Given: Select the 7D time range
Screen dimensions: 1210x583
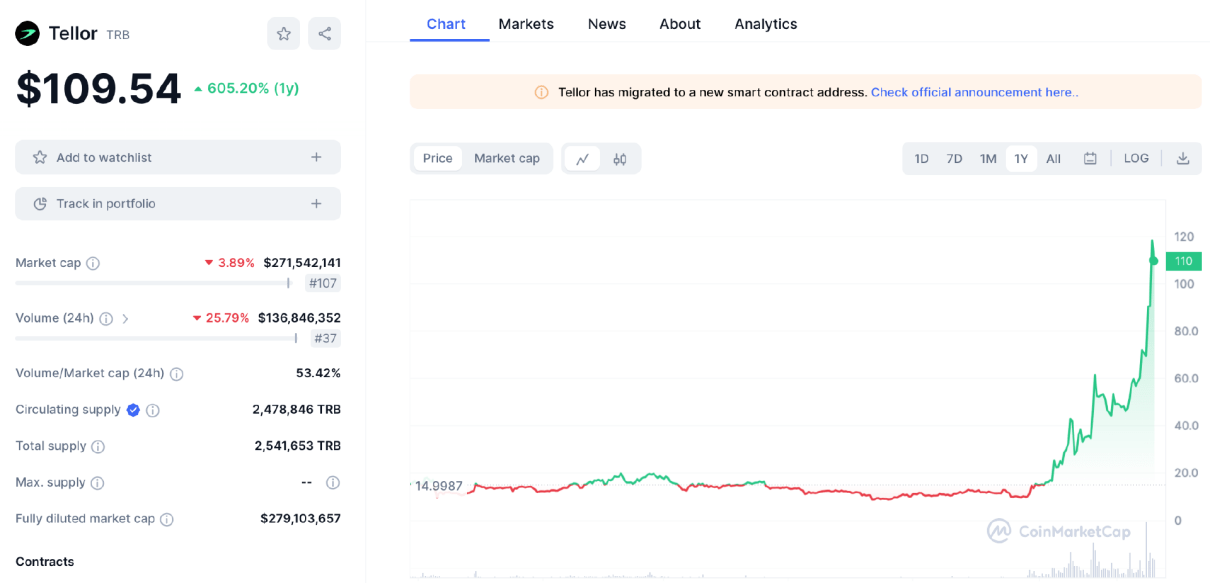Looking at the screenshot, I should 954,159.
